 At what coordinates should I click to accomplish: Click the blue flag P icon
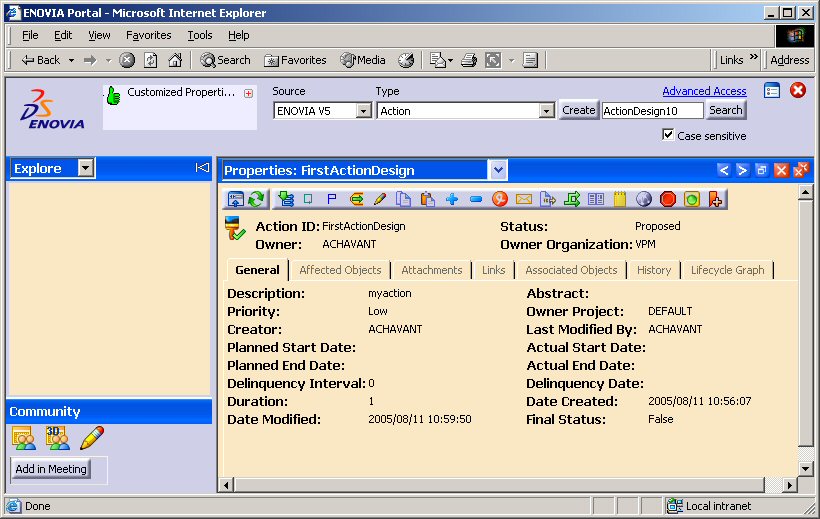(x=331, y=199)
